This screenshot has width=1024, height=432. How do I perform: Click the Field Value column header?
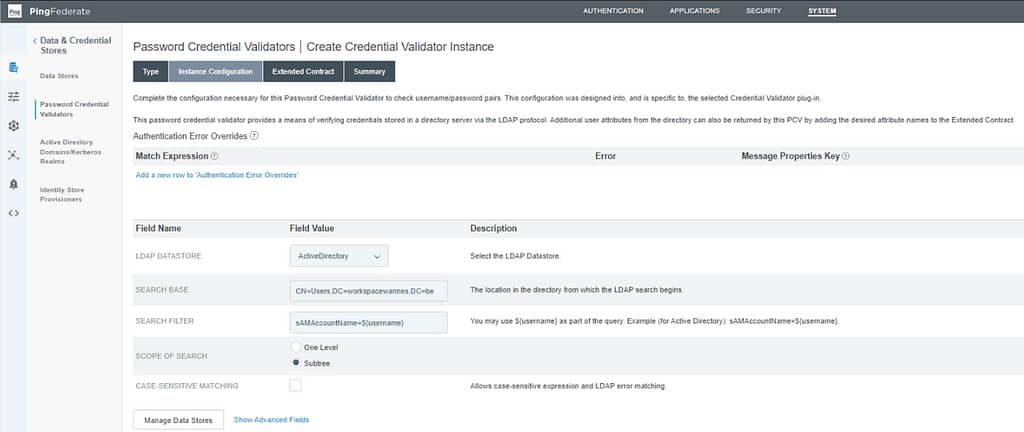pyautogui.click(x=312, y=228)
